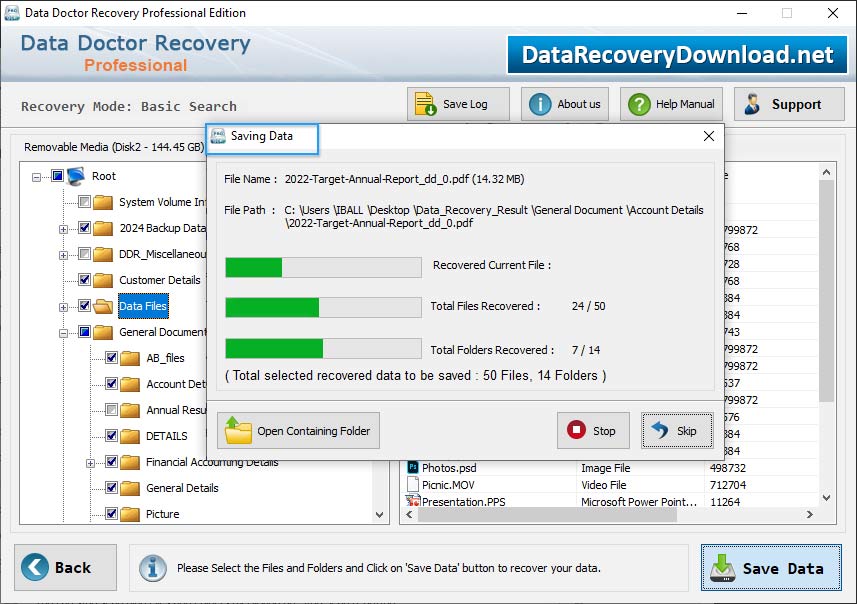Uncheck the General Details checkbox
Image resolution: width=857 pixels, height=604 pixels.
(x=111, y=488)
